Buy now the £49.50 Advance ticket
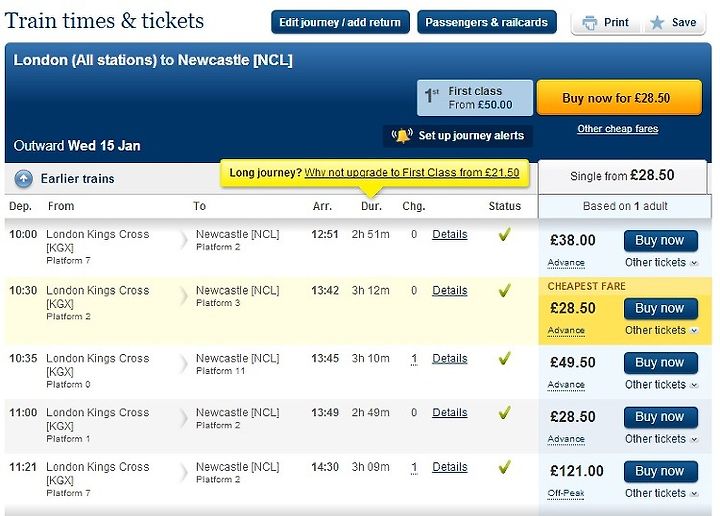Viewport: 720px width, 516px height. 661,363
